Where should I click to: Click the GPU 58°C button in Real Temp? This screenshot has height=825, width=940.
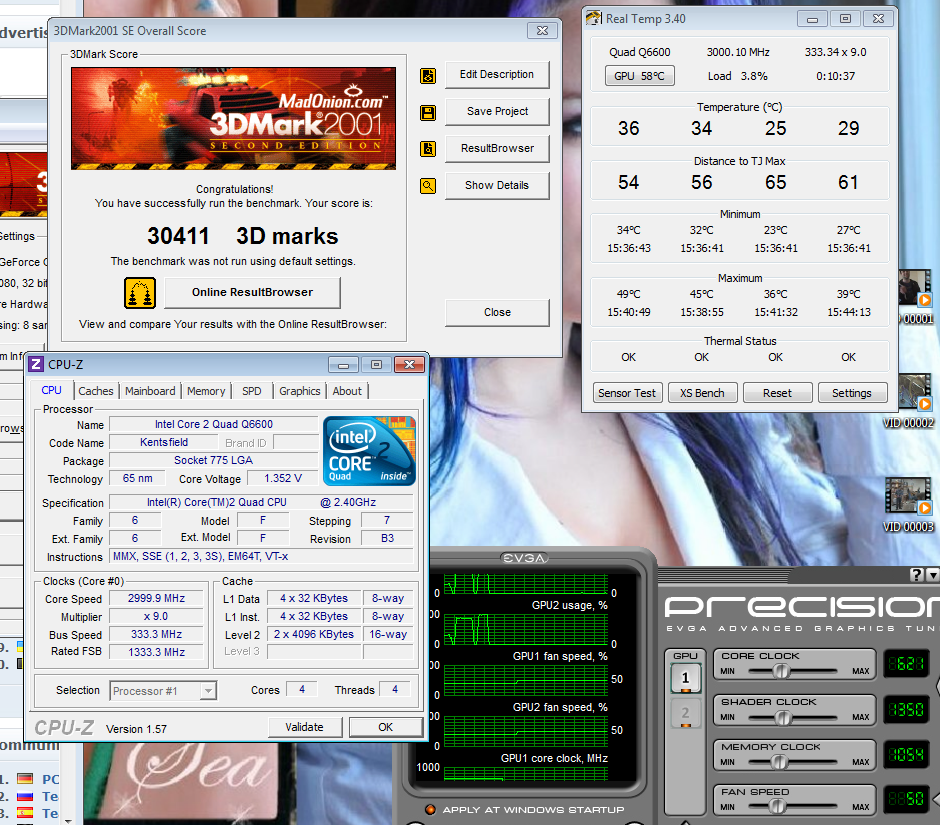tap(640, 76)
